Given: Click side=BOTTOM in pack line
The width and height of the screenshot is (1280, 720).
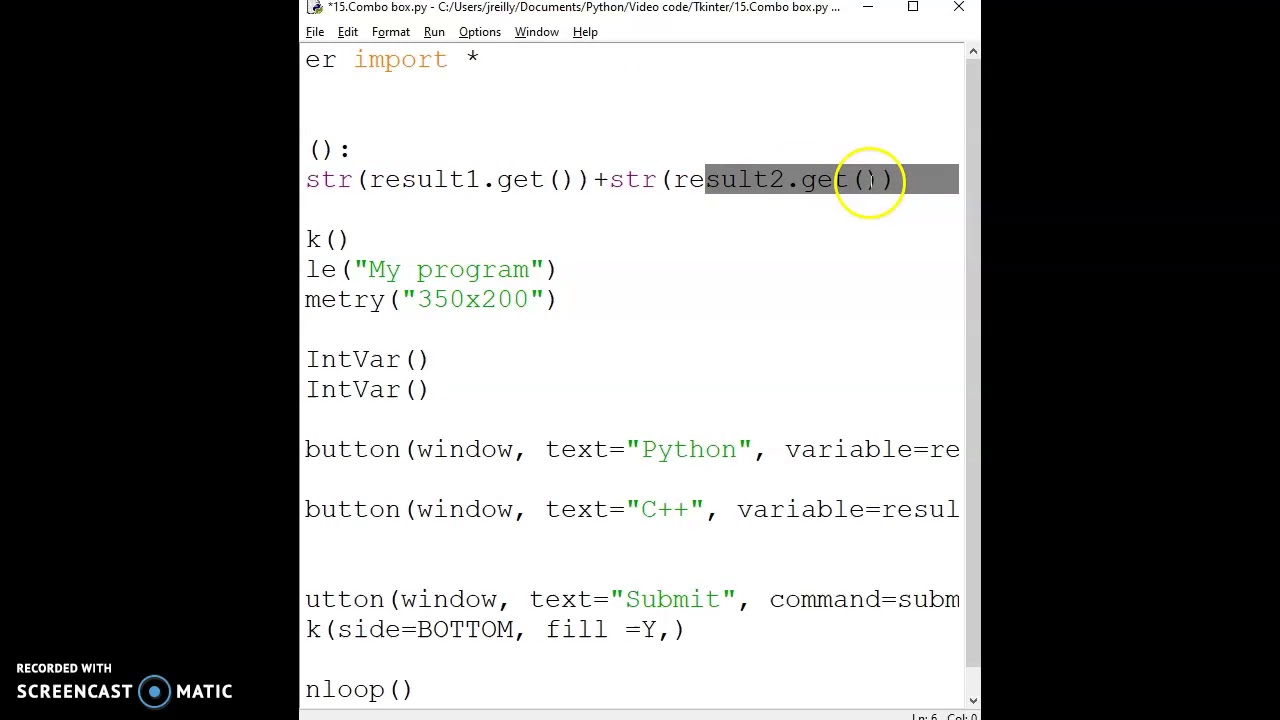Looking at the screenshot, I should pos(425,630).
